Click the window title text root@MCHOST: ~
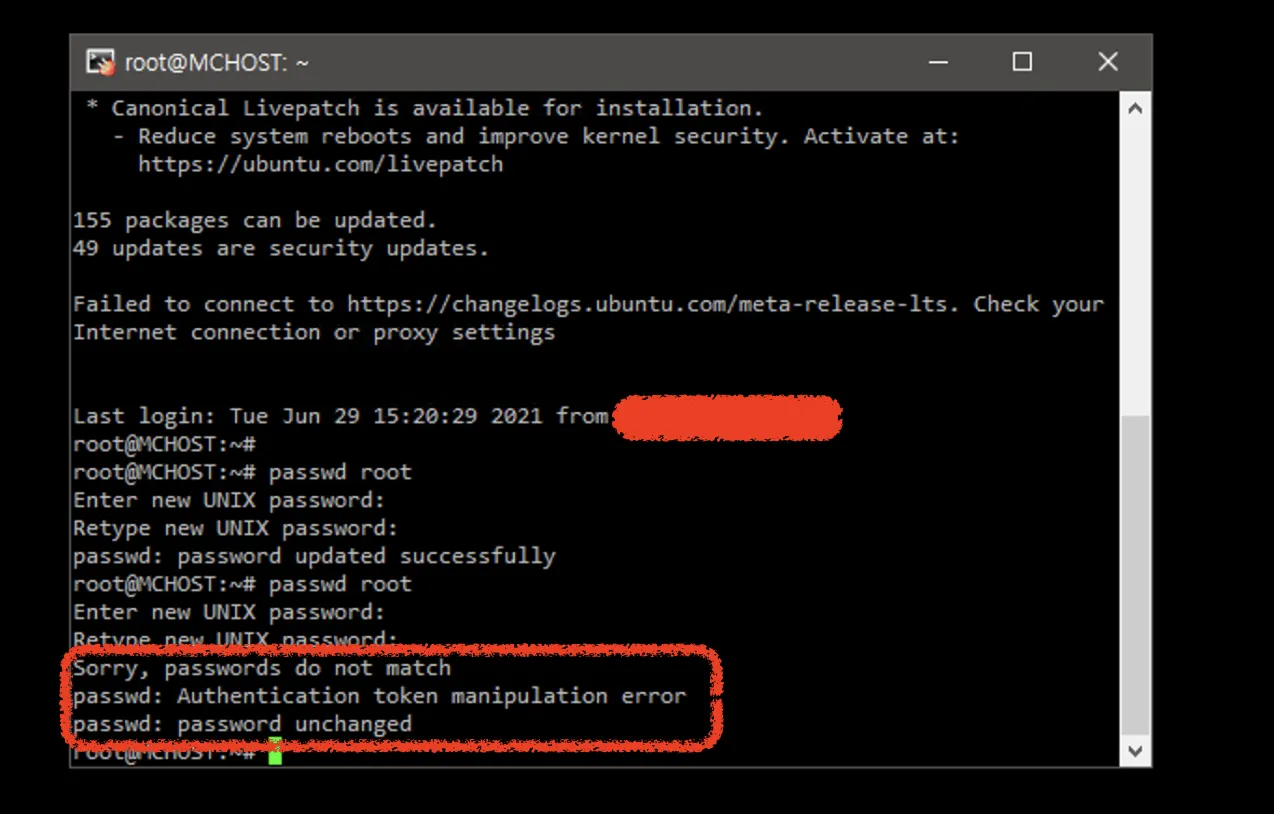 point(216,63)
